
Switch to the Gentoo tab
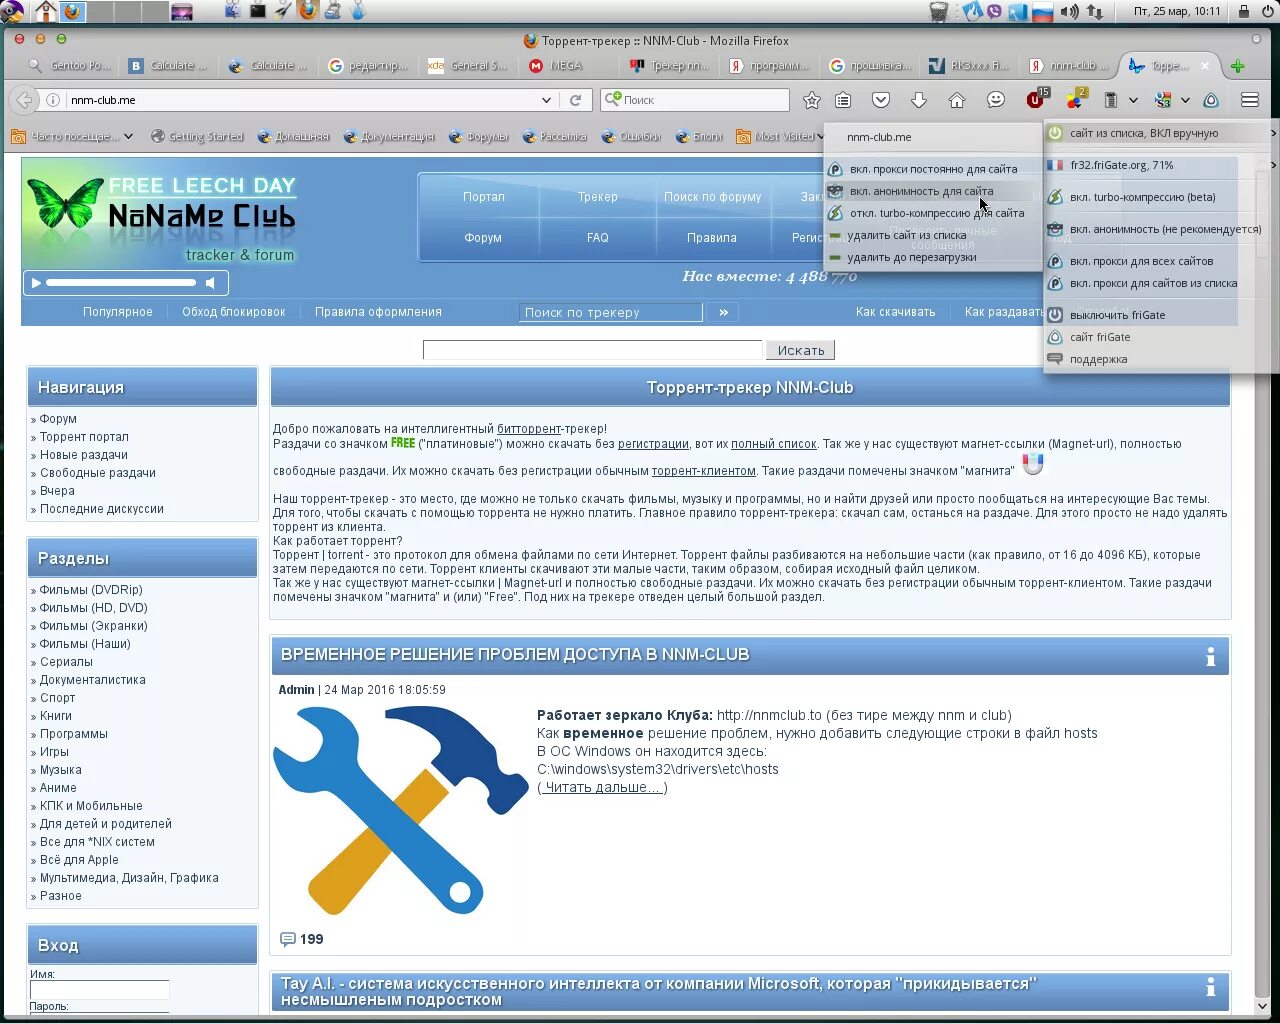pyautogui.click(x=70, y=66)
